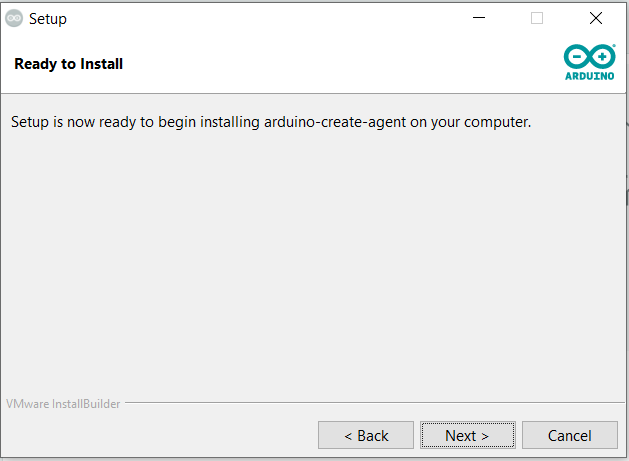The height and width of the screenshot is (461, 629).
Task: Click the Setup icon in the title bar
Action: [14, 18]
